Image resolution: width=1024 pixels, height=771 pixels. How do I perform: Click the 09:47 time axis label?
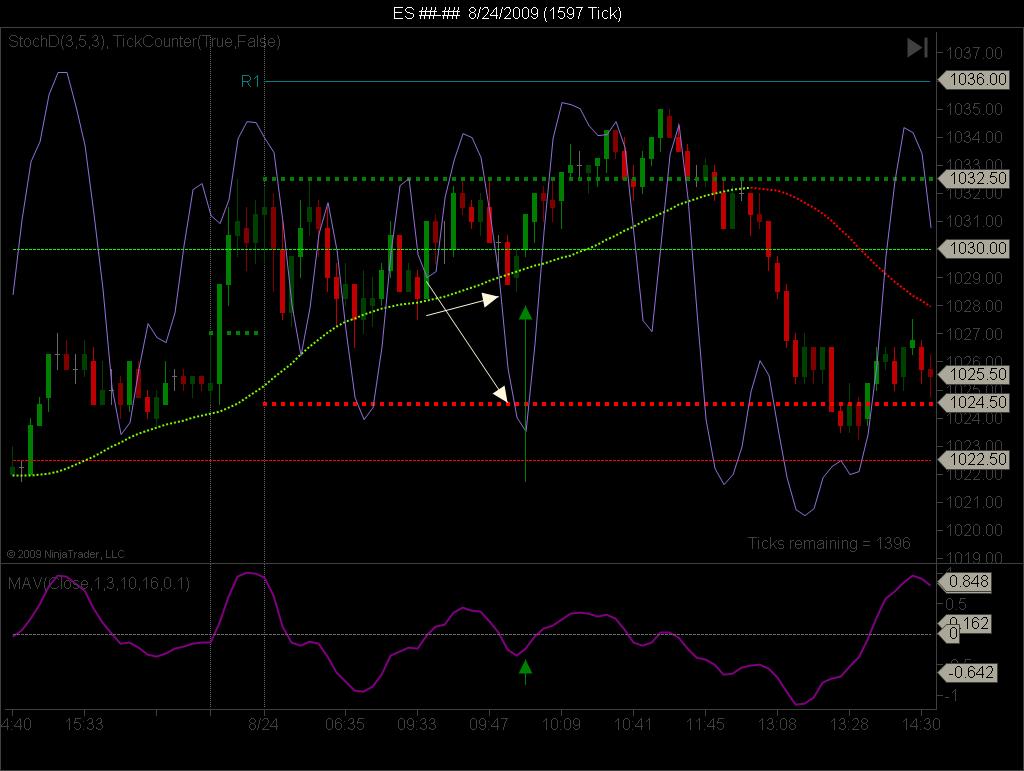tap(488, 724)
